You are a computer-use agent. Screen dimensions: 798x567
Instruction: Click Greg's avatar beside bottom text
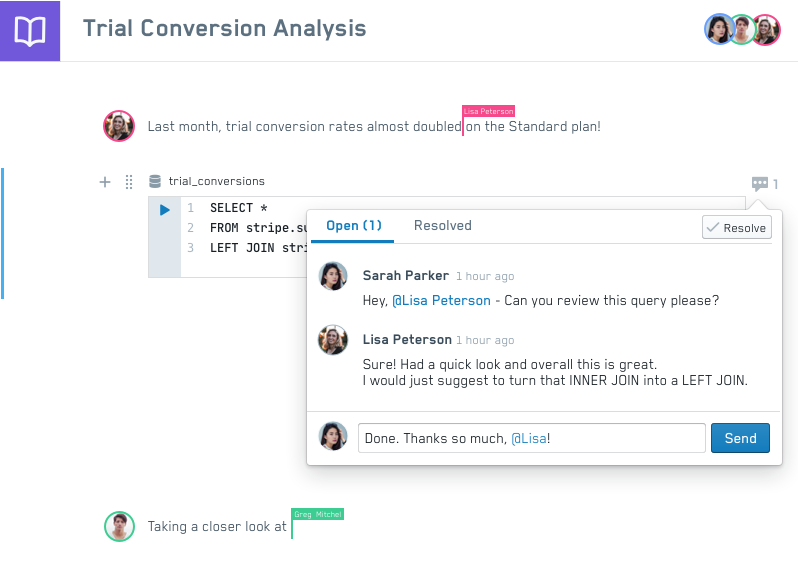tap(119, 527)
